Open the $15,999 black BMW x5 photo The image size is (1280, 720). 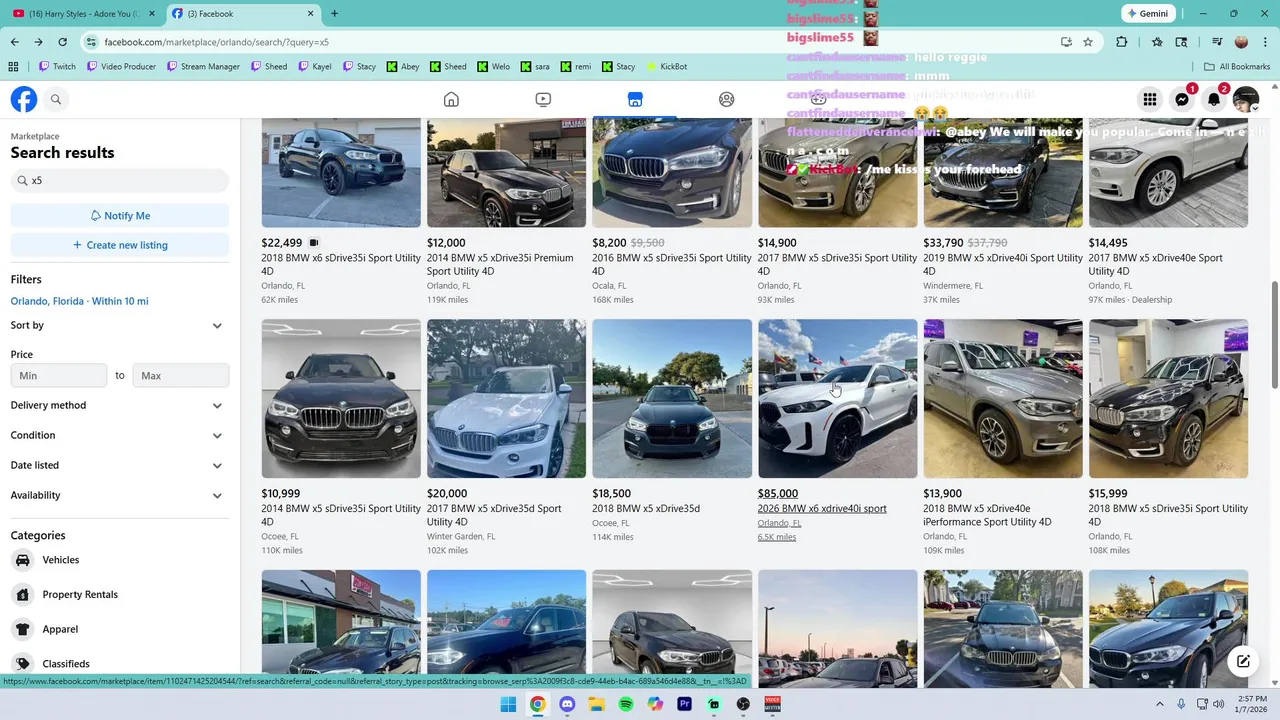(x=1168, y=399)
